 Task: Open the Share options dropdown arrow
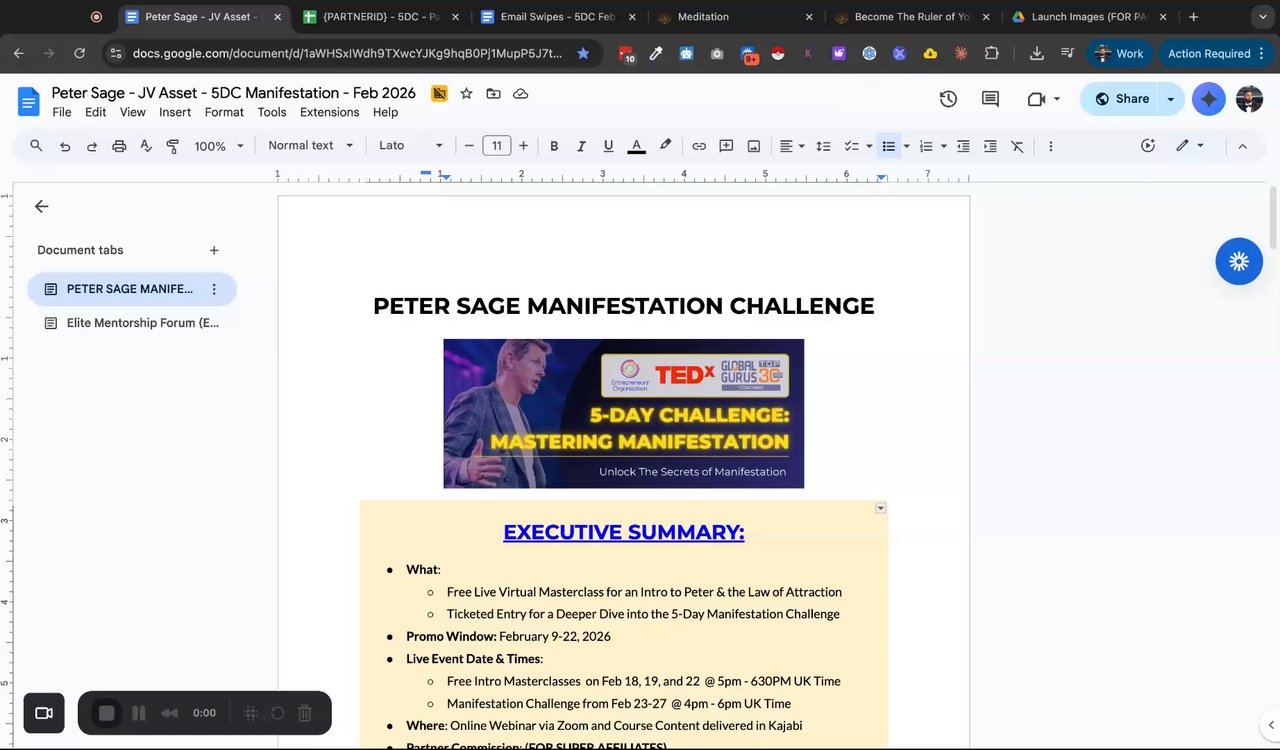[x=1170, y=99]
